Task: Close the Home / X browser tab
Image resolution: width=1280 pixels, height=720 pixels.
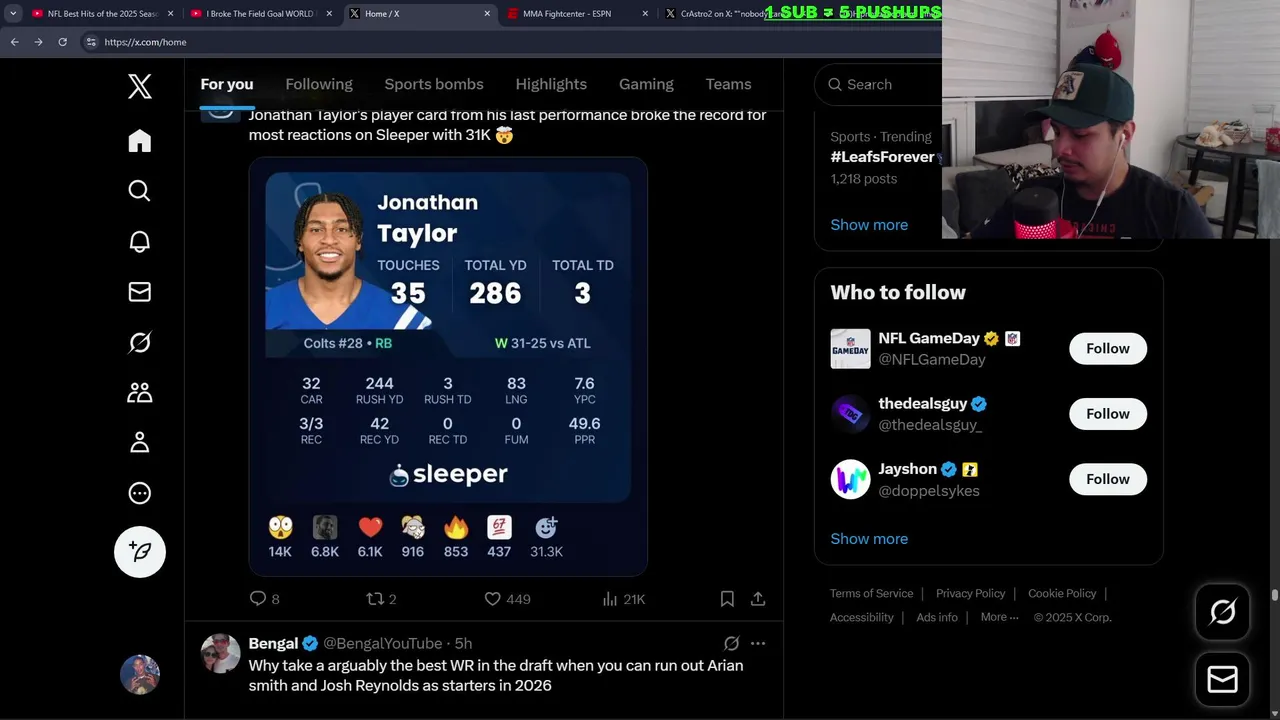Action: click(487, 14)
